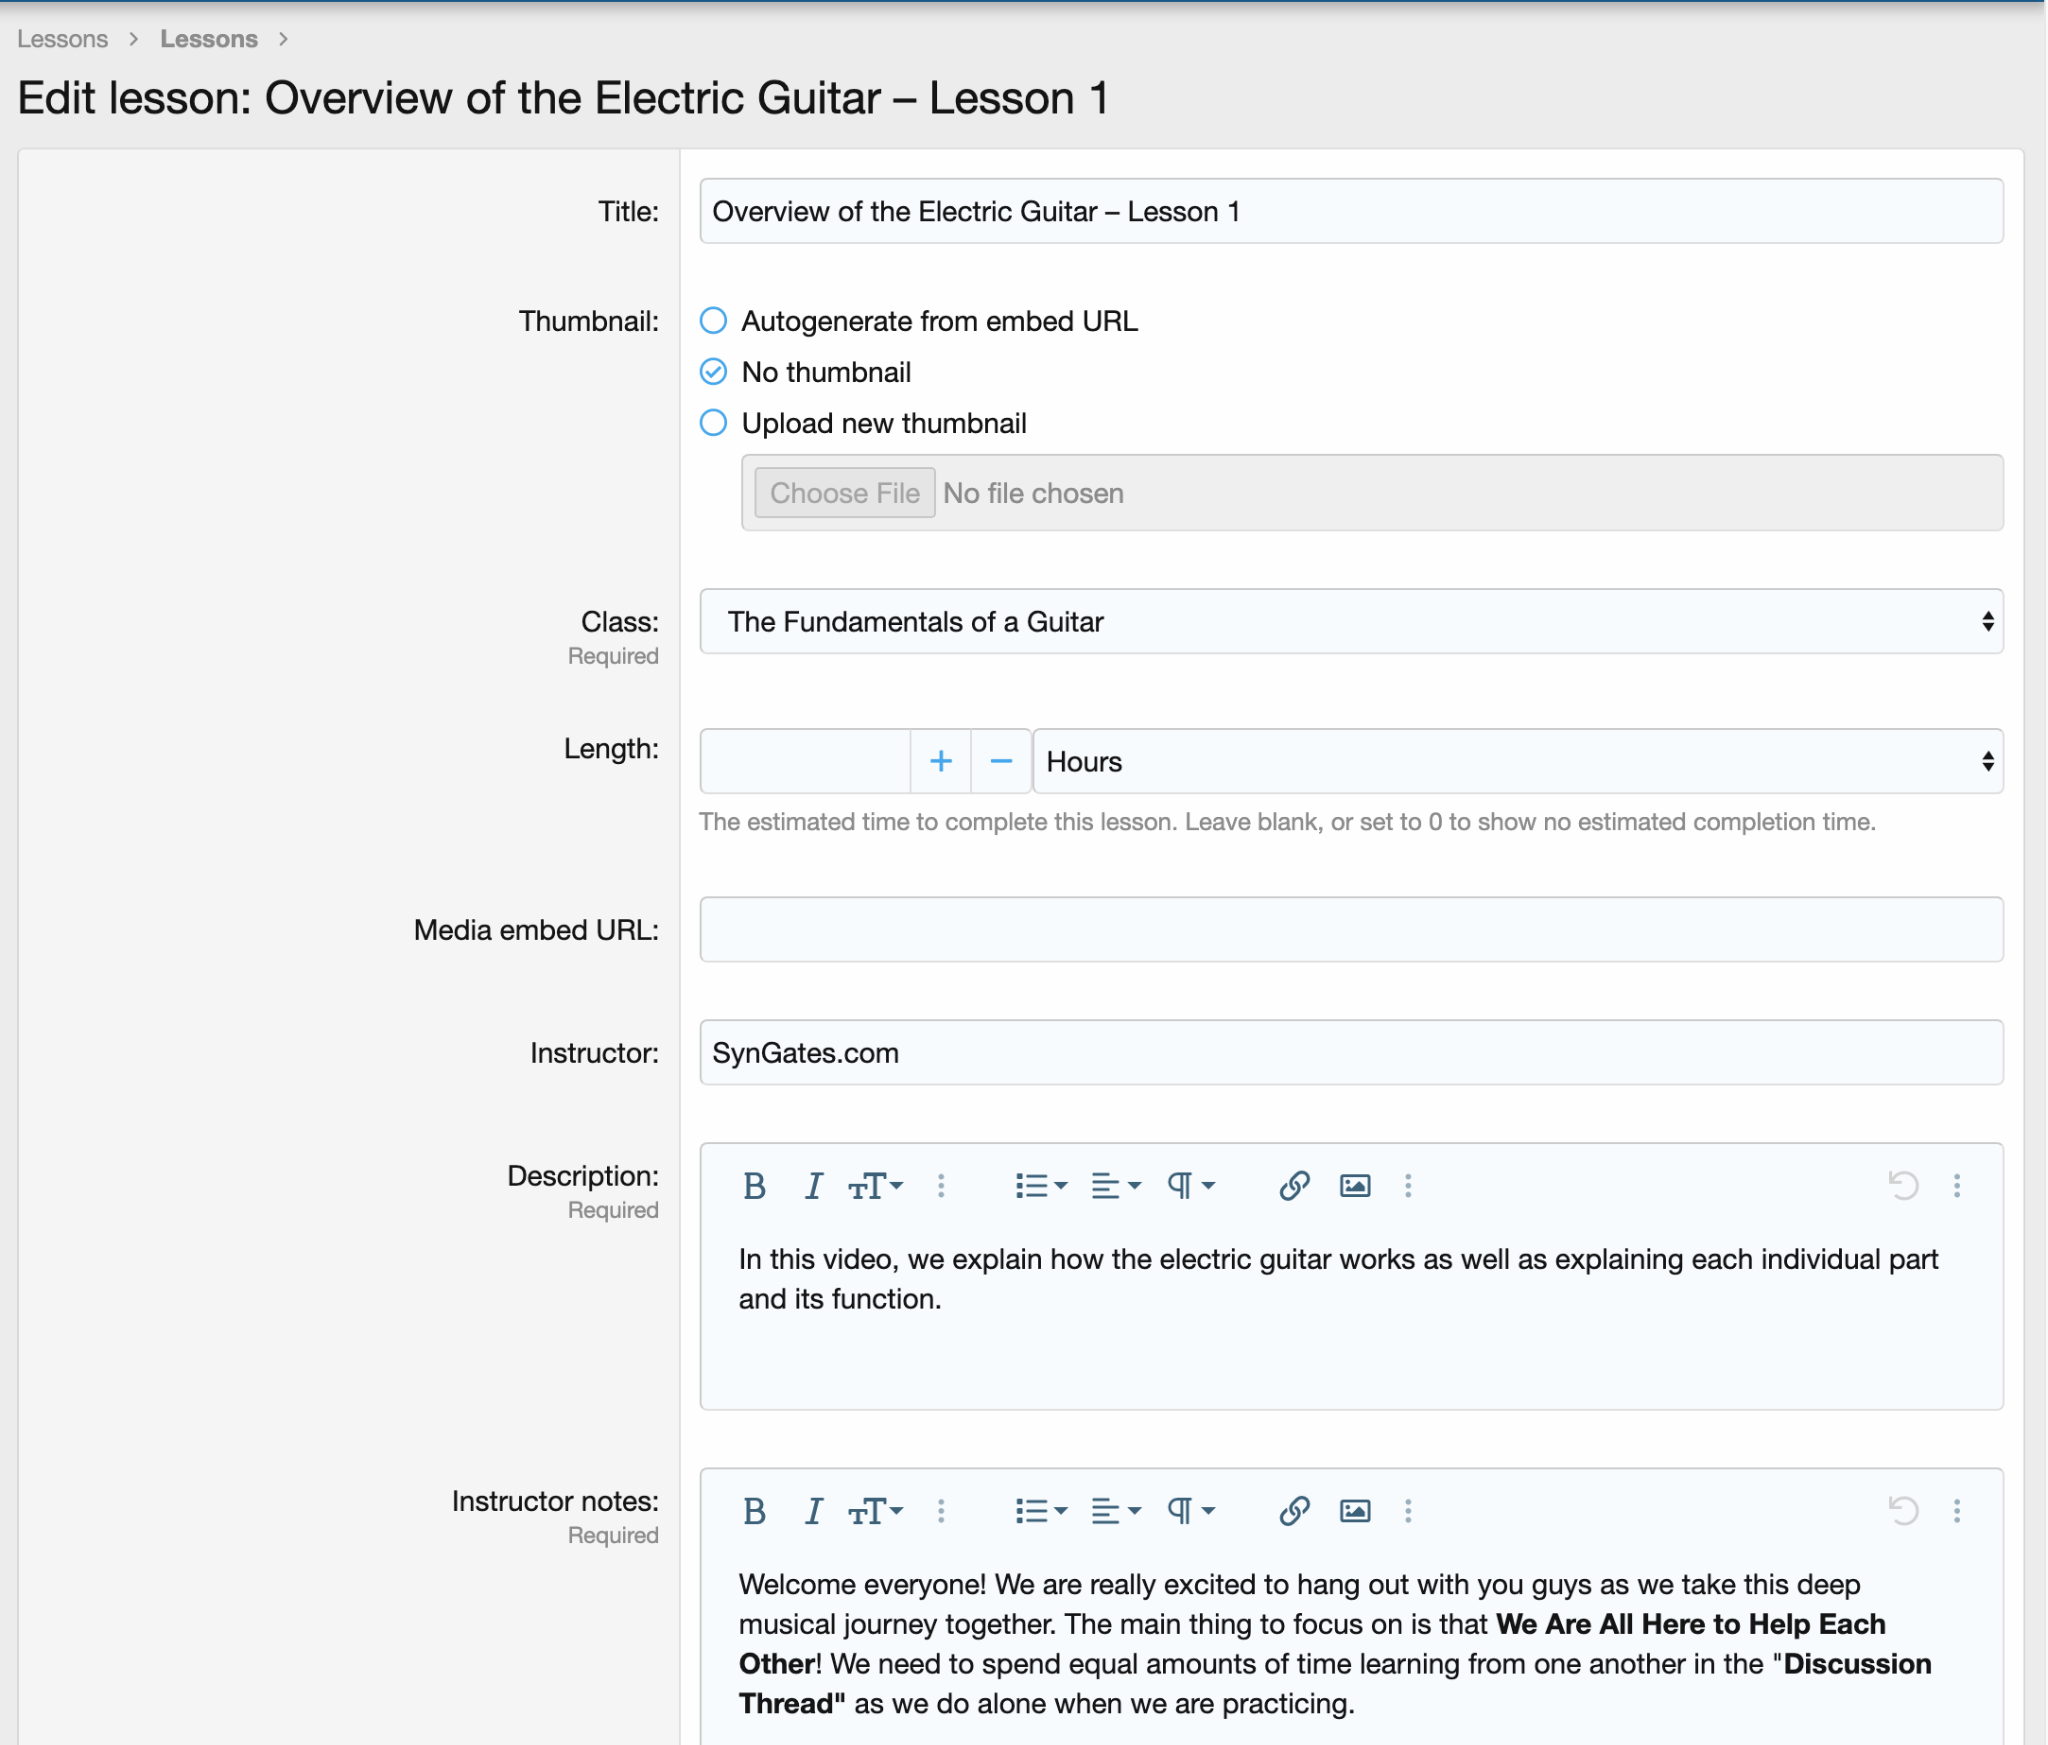The width and height of the screenshot is (2048, 1745).
Task: Toggle bold in Instructor notes editor
Action: 754,1511
